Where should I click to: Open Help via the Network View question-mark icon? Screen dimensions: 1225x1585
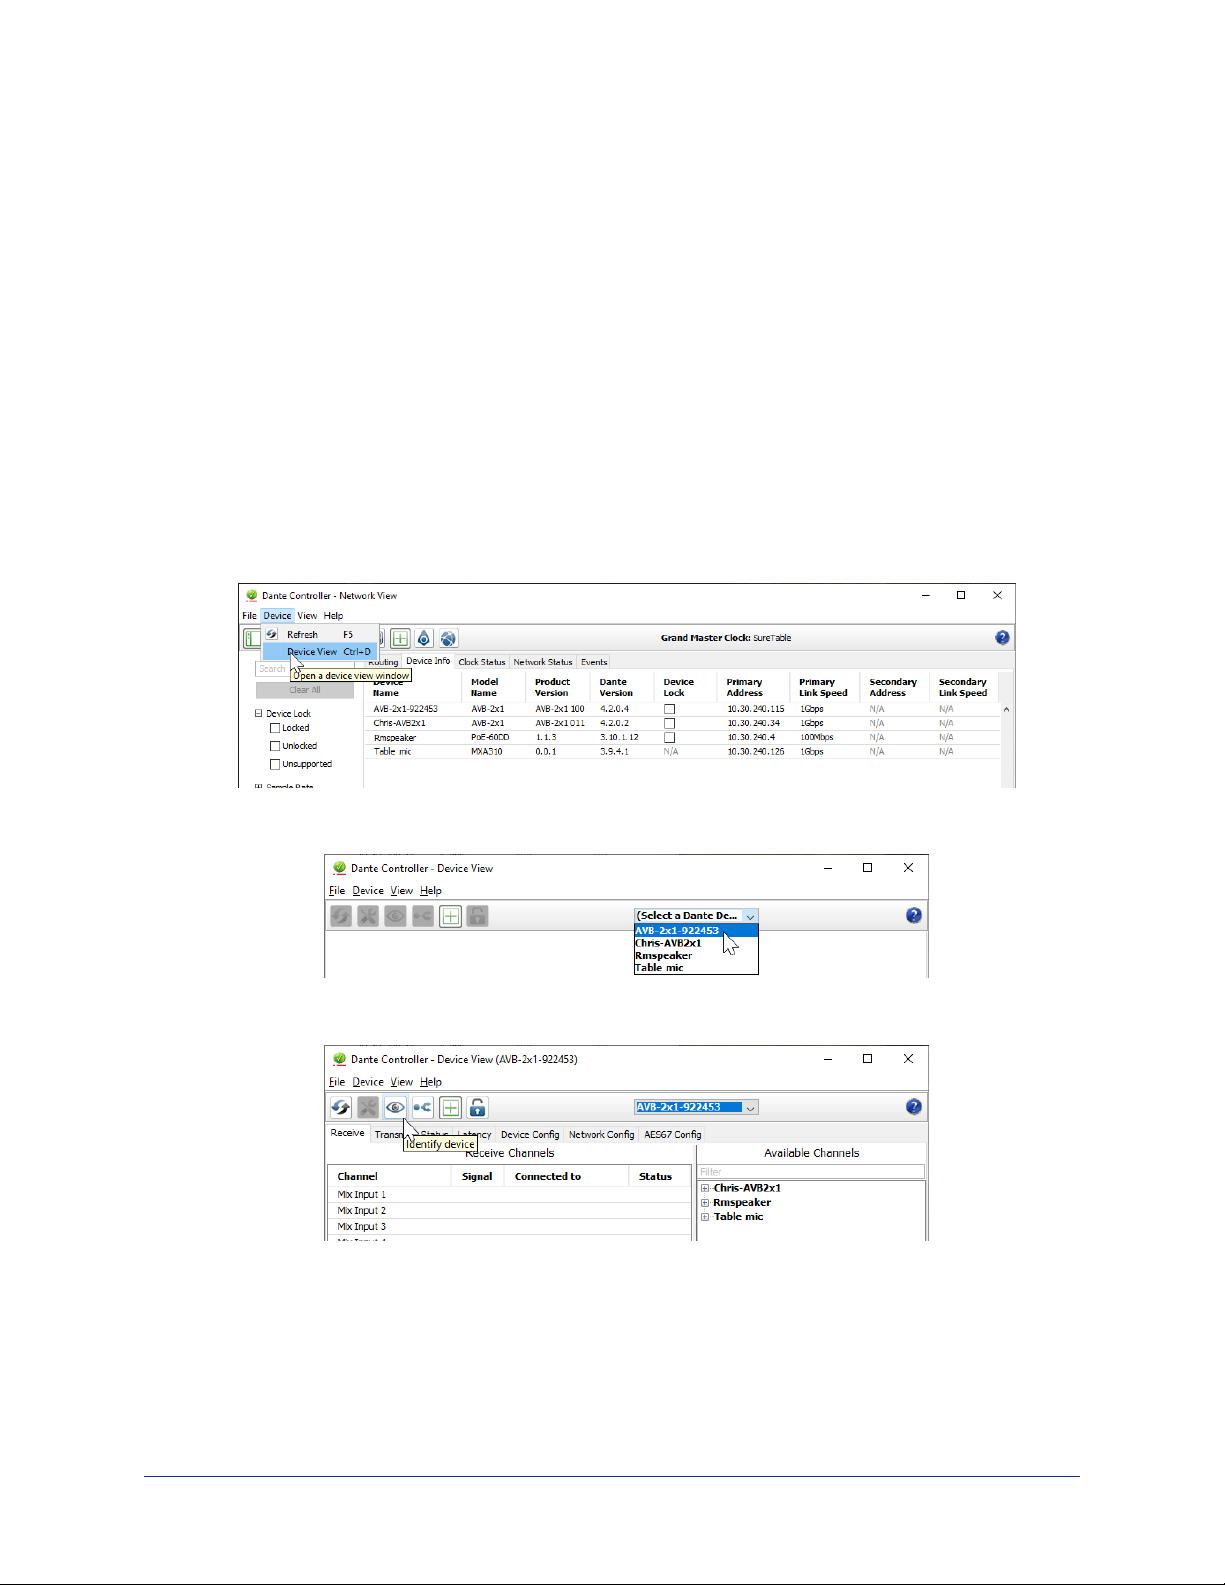coord(1002,638)
